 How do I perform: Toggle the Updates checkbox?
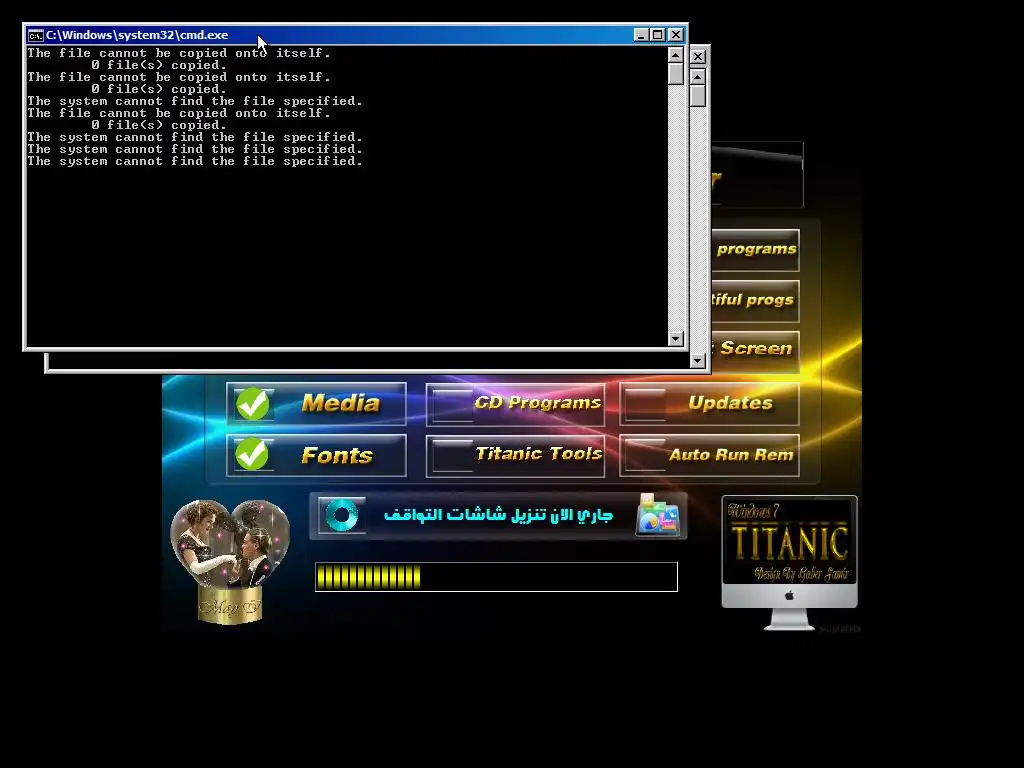(645, 404)
